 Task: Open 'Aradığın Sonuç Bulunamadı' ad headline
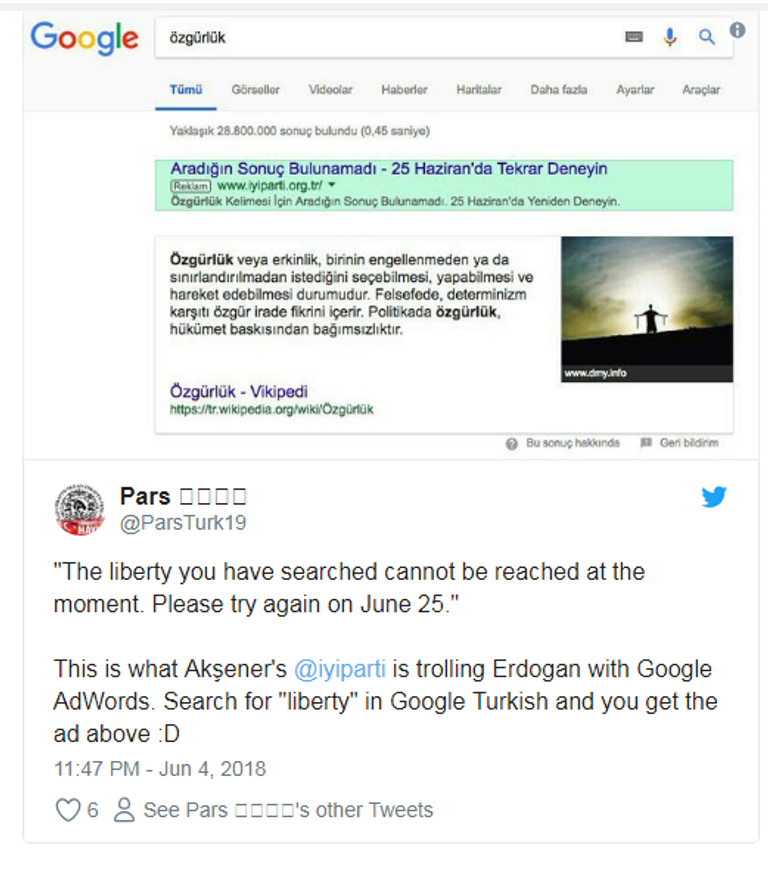388,169
